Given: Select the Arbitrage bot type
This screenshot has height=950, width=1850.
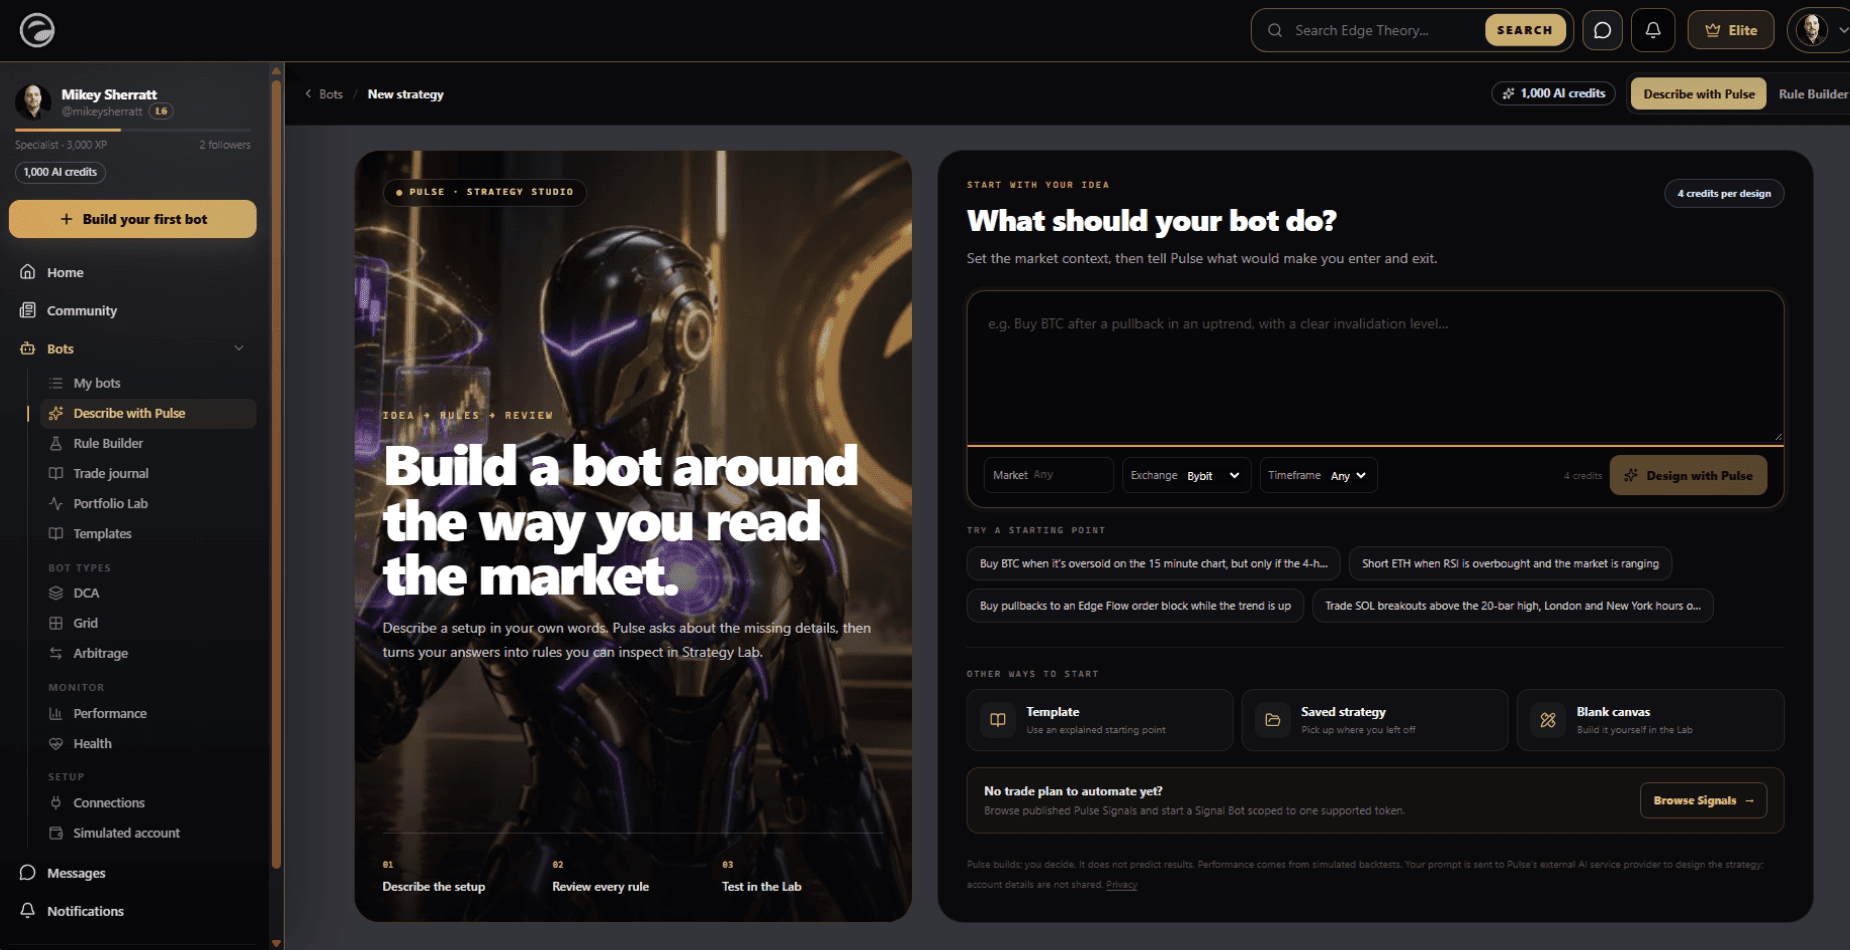Looking at the screenshot, I should click(100, 653).
